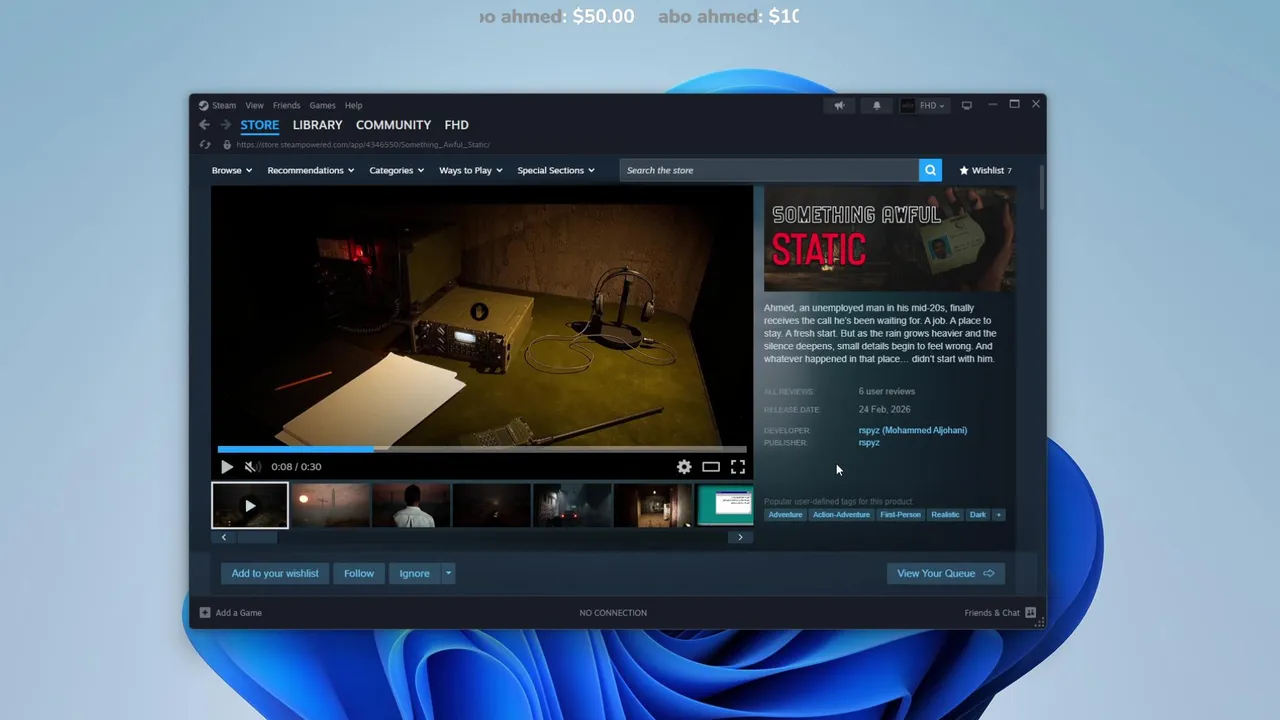
Task: Expand the Special Sections dropdown
Action: tap(555, 170)
